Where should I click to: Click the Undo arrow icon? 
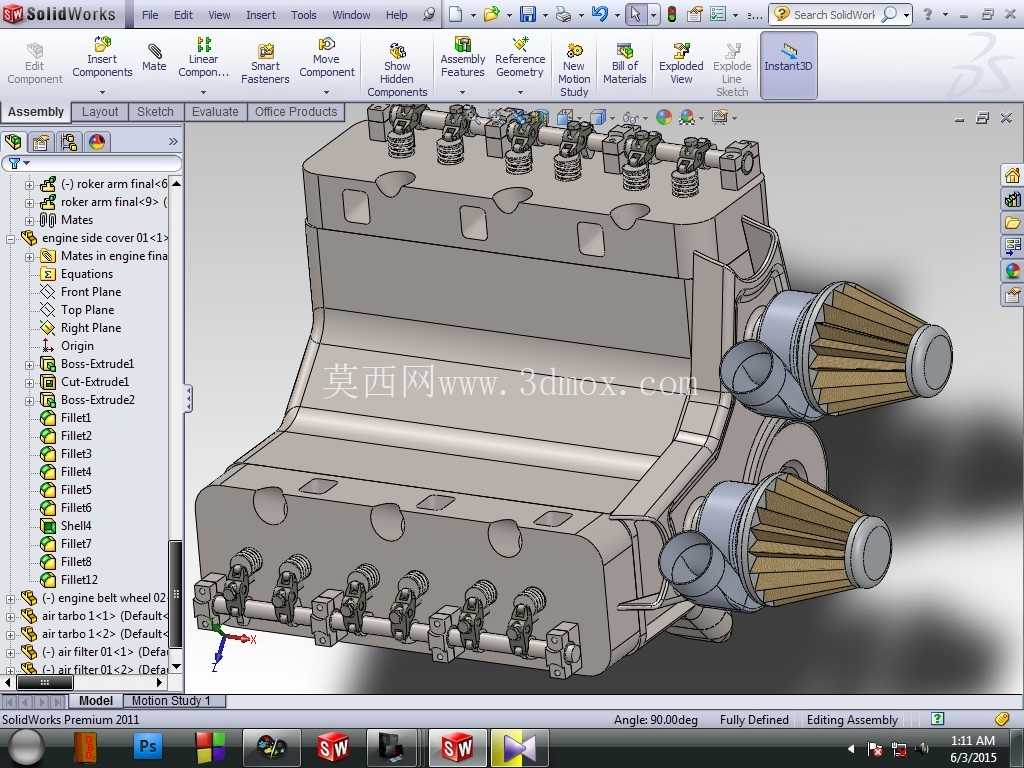pyautogui.click(x=599, y=14)
